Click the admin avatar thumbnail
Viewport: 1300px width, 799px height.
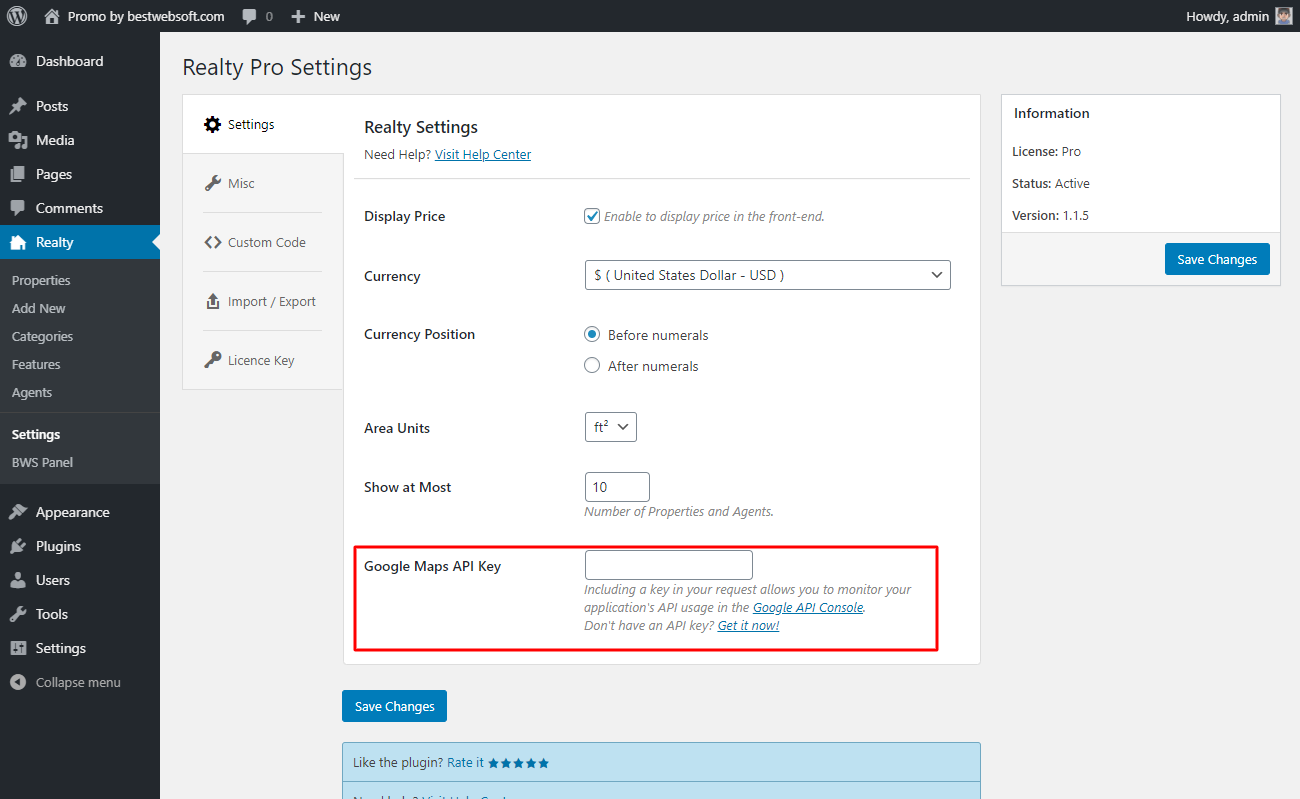1284,16
